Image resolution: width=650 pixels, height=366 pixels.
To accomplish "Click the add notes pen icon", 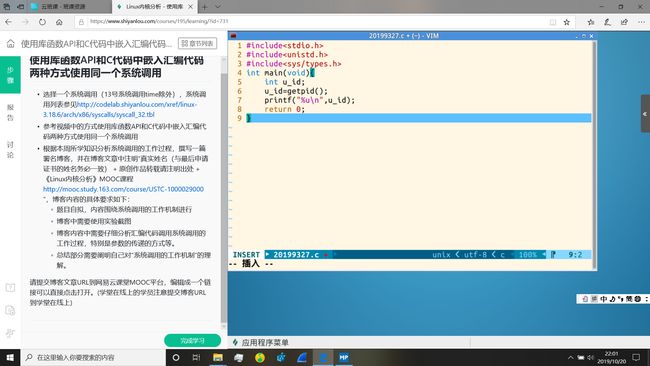I will 607,22.
